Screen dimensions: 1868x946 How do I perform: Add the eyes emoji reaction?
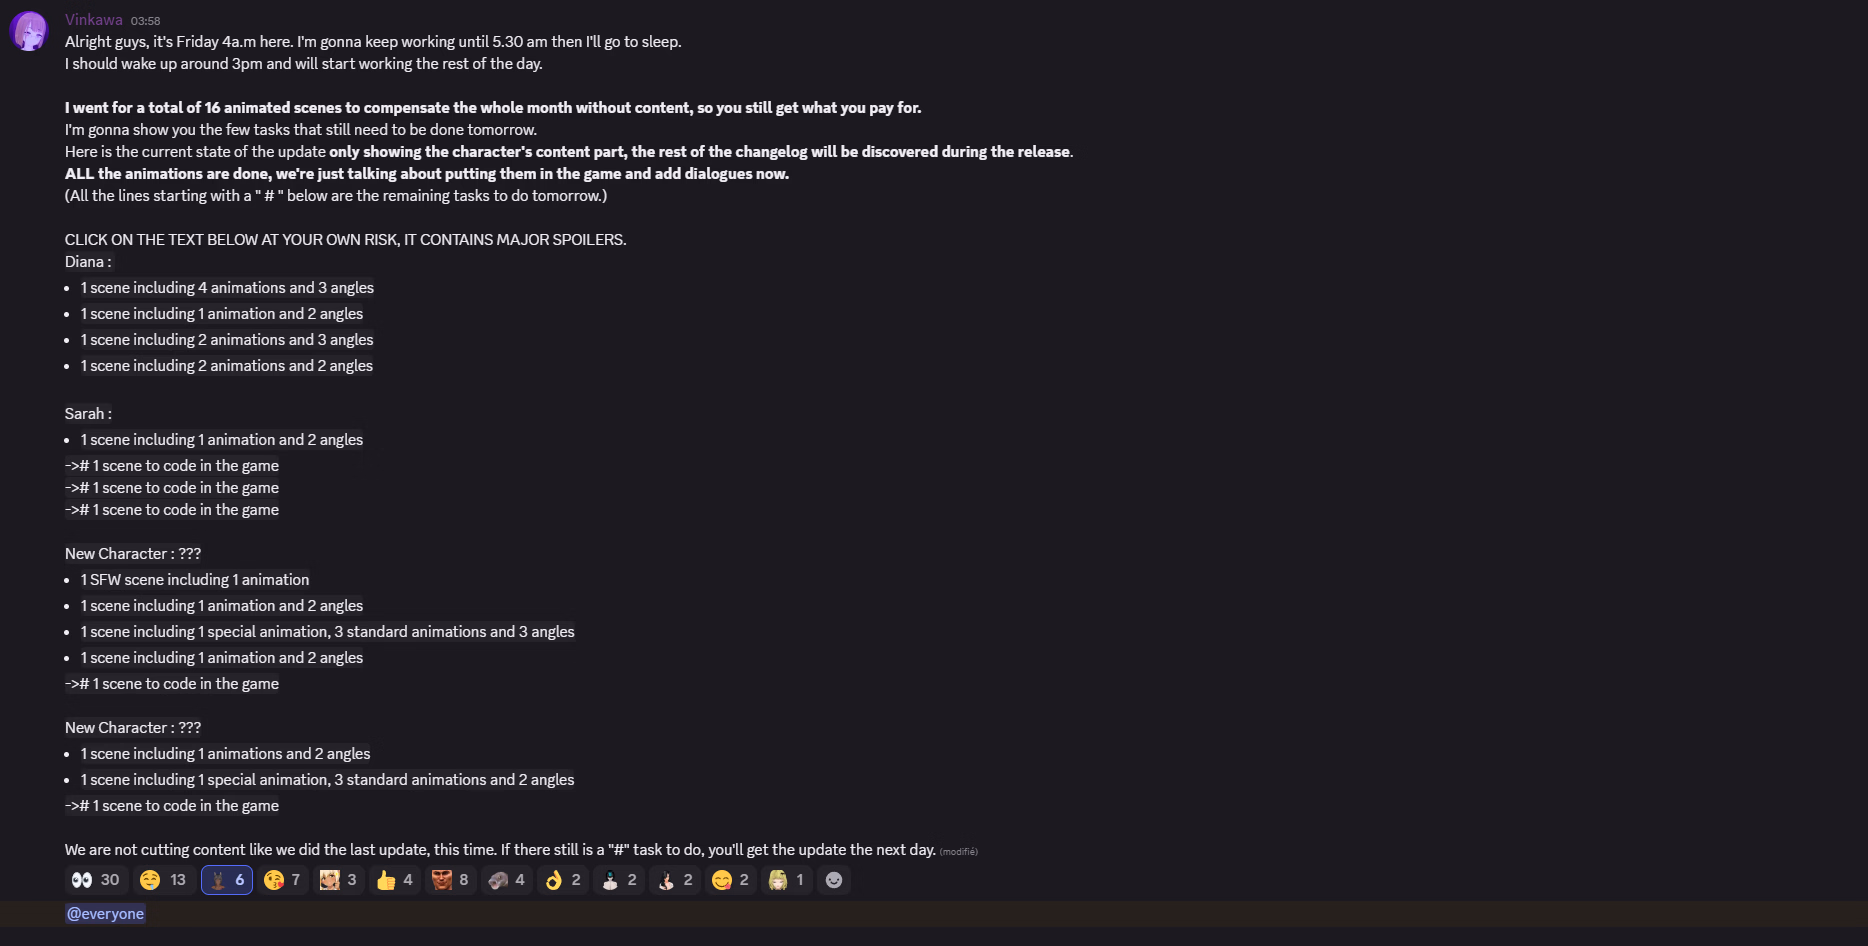[x=95, y=880]
